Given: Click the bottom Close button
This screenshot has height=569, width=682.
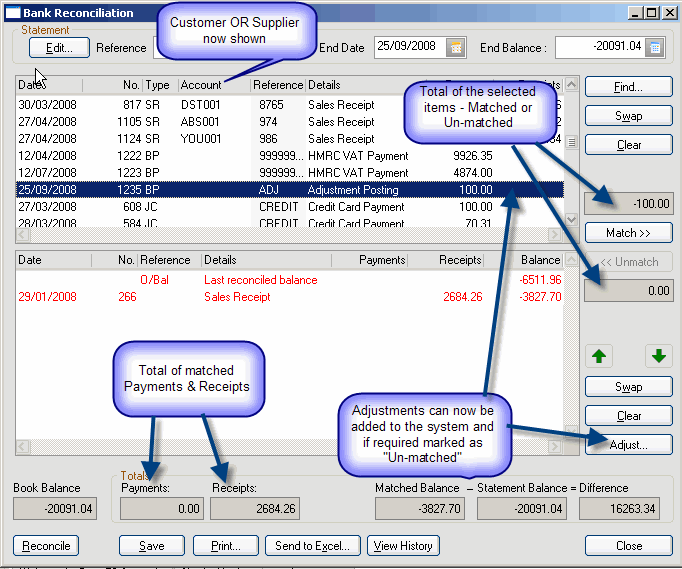Looking at the screenshot, I should tap(629, 546).
